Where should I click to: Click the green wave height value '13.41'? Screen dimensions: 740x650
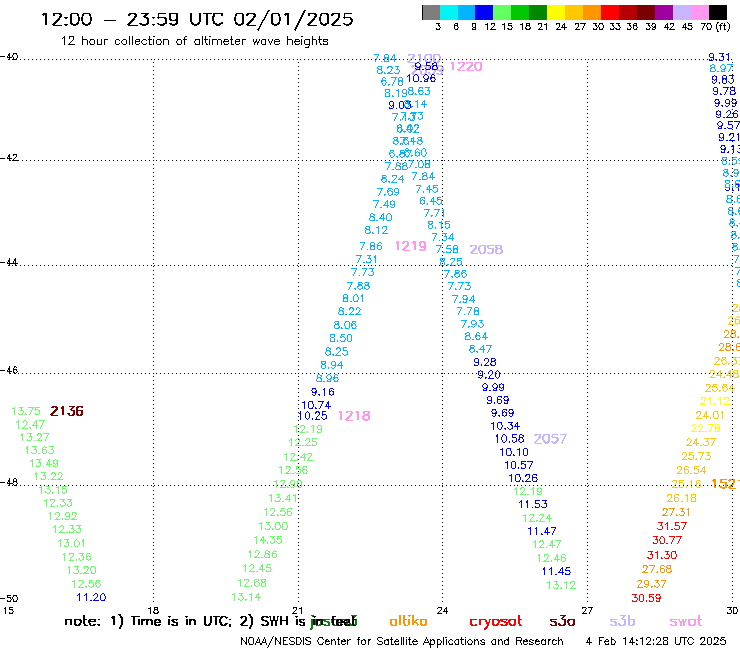[283, 498]
